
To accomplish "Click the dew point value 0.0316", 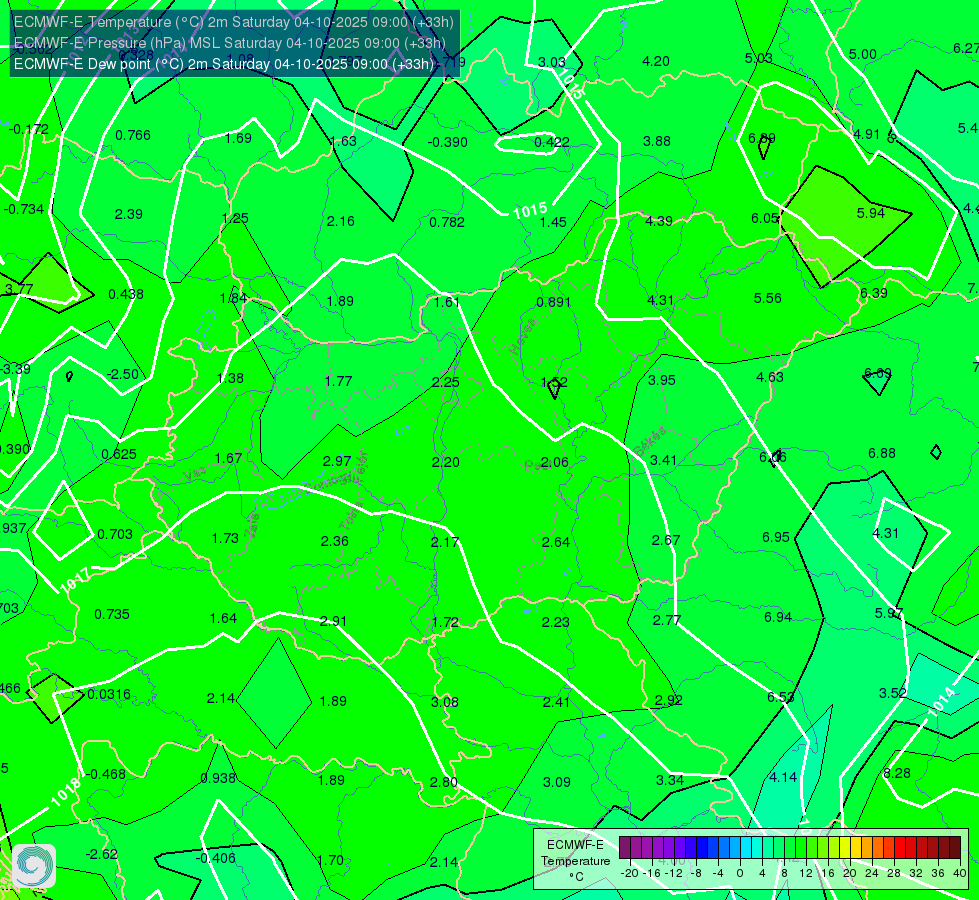I will point(109,694).
